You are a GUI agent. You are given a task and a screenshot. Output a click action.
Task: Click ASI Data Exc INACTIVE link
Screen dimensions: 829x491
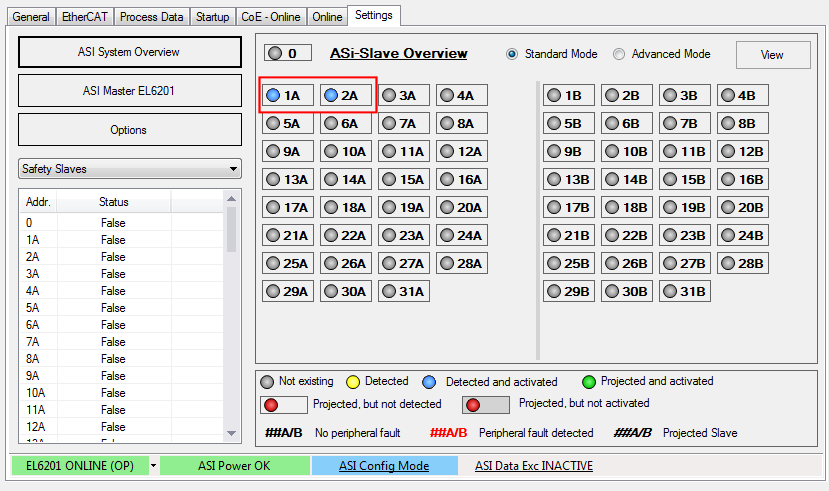[533, 466]
